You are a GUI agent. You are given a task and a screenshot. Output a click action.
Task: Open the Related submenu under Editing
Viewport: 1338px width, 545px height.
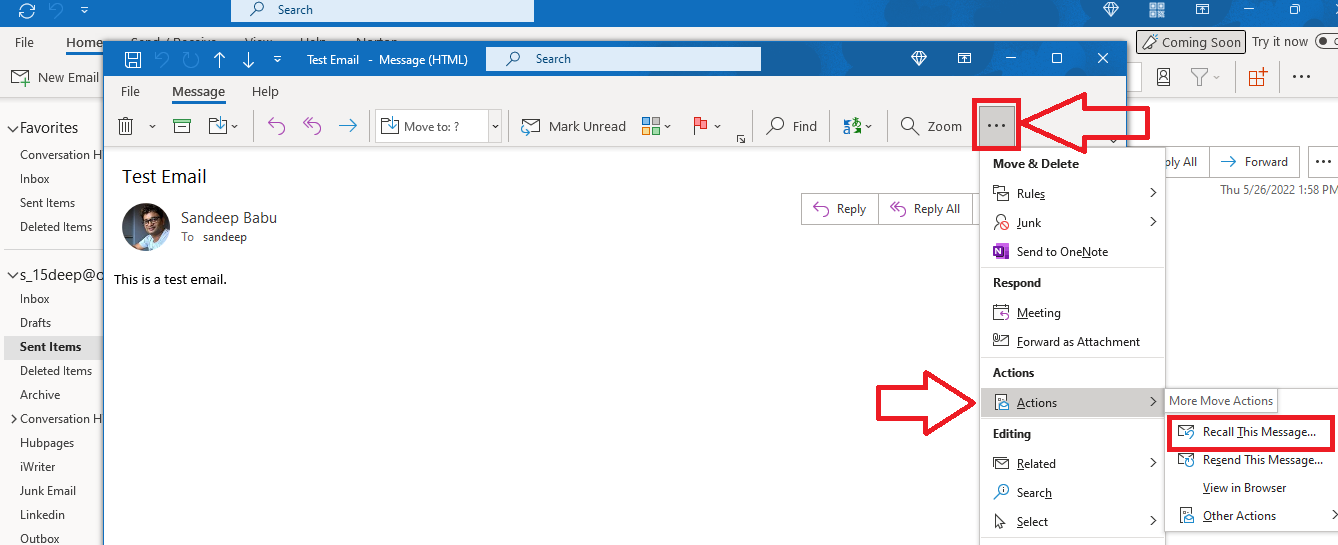pos(1073,464)
